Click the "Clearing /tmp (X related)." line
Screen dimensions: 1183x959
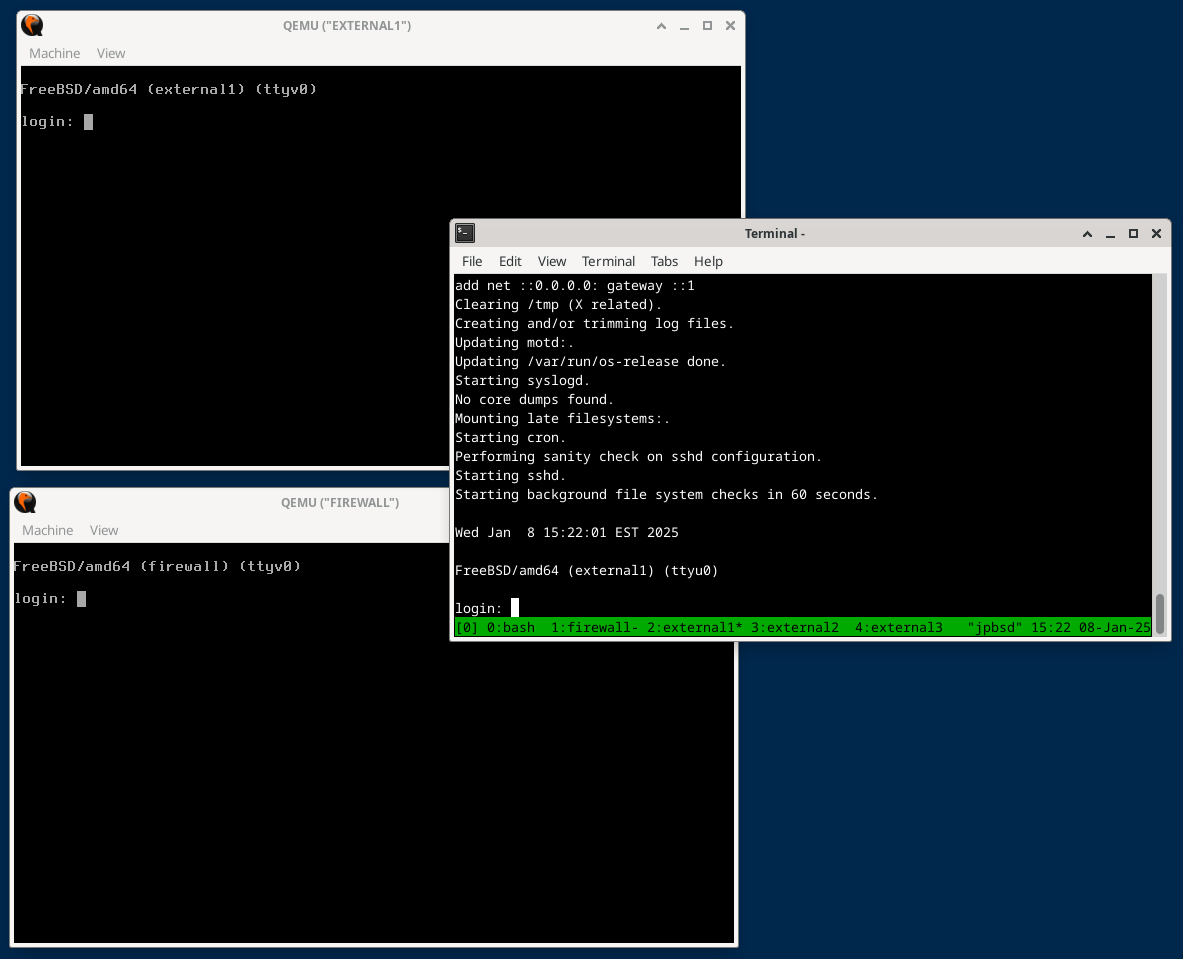pyautogui.click(x=558, y=304)
